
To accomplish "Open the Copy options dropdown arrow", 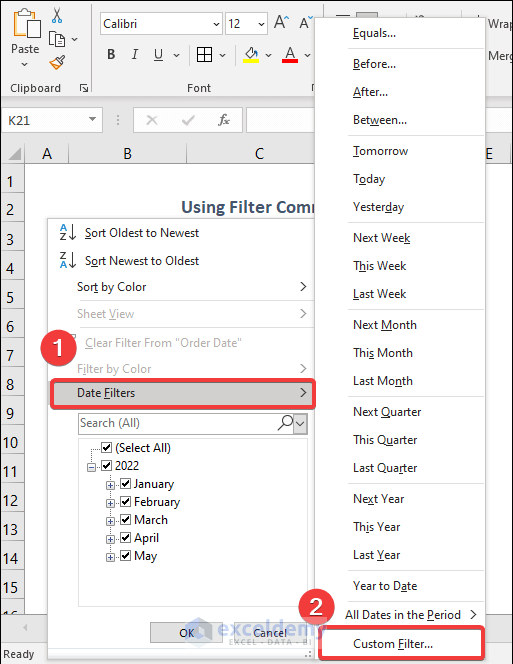I will click(x=75, y=39).
